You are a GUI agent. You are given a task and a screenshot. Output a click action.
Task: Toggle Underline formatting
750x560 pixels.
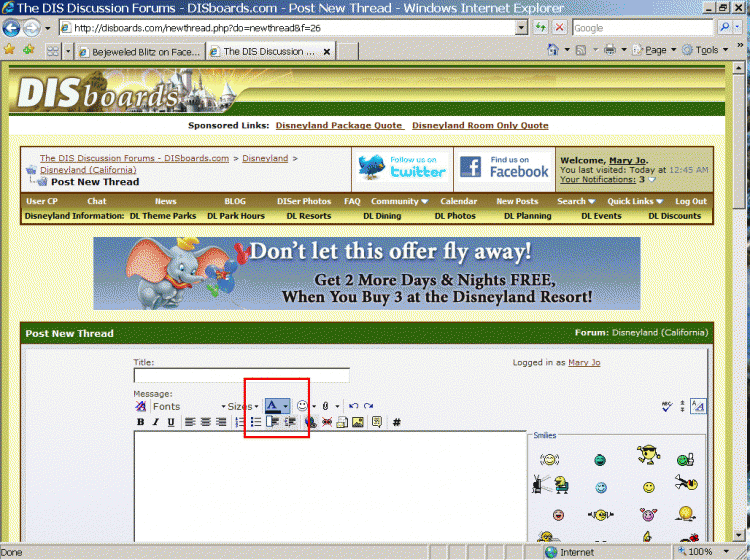click(x=171, y=422)
